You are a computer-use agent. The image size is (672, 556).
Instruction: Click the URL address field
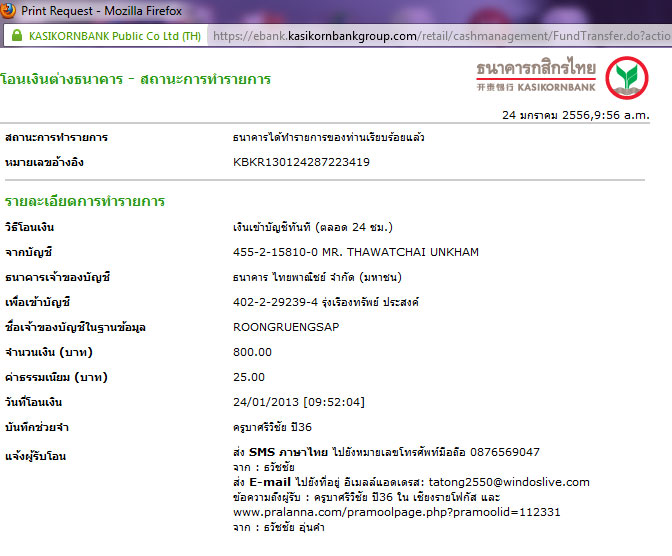pyautogui.click(x=441, y=36)
